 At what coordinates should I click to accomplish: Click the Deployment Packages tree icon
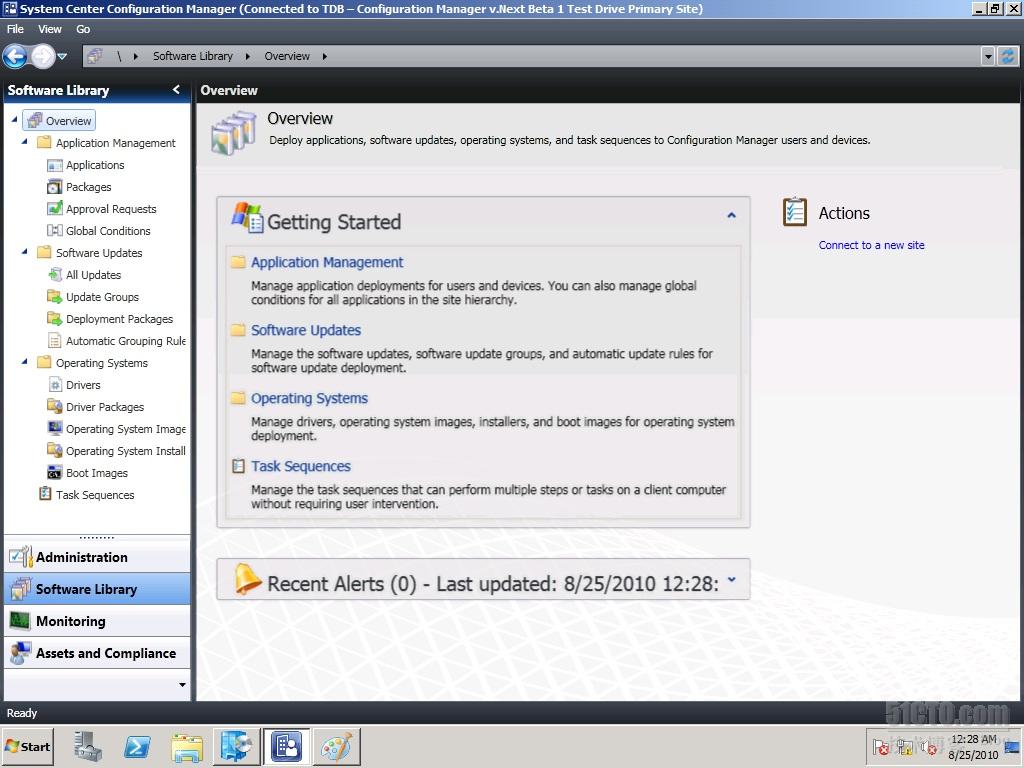click(55, 319)
